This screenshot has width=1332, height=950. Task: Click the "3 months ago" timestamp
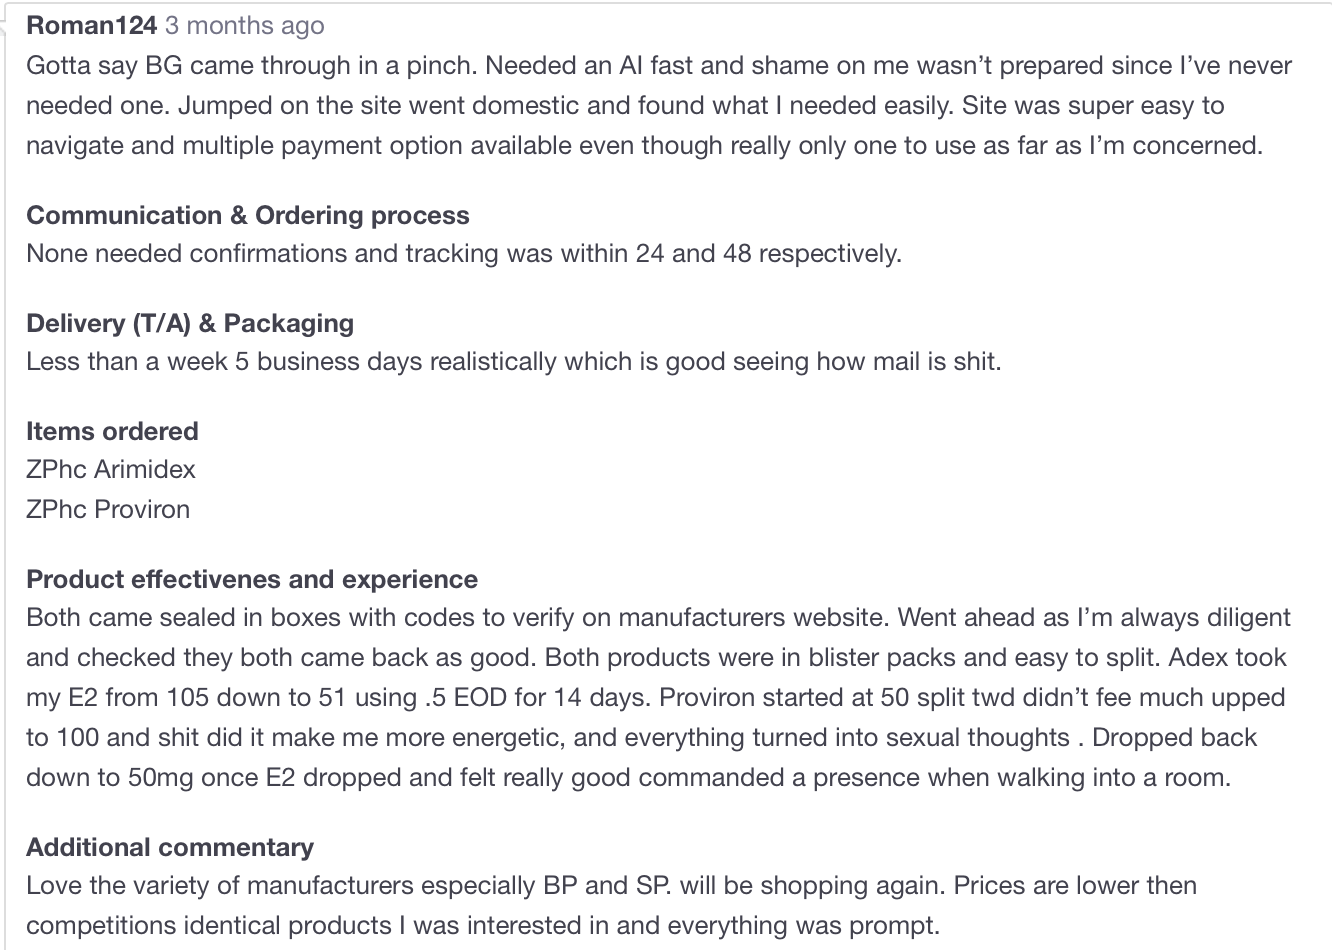(x=244, y=26)
